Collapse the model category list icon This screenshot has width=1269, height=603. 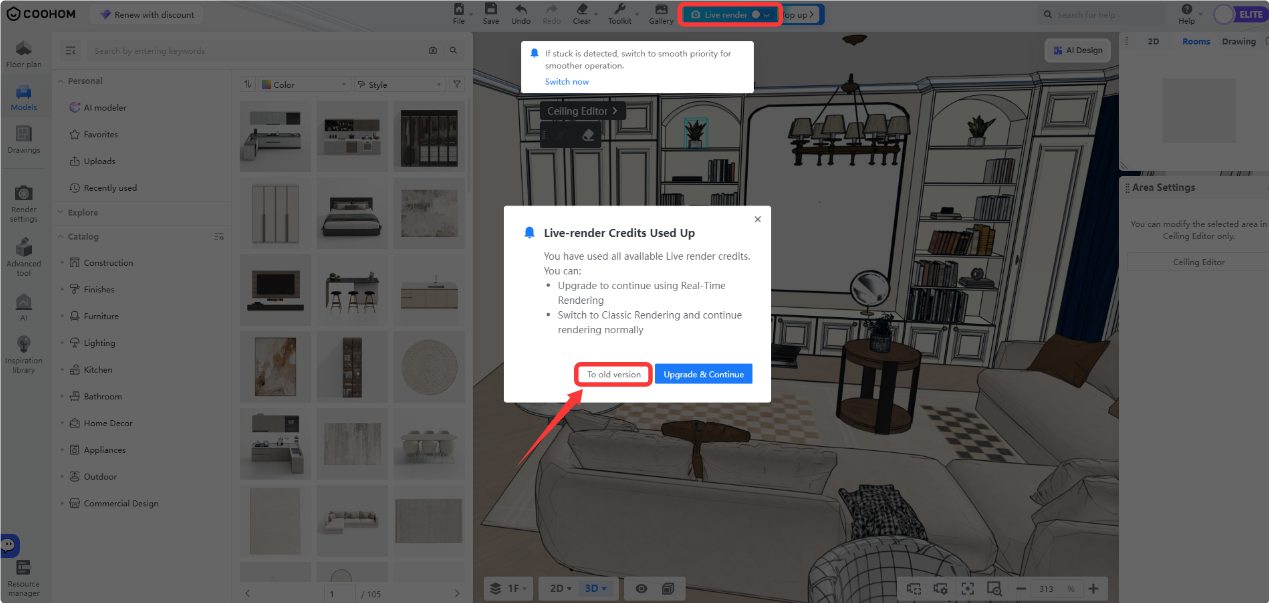70,51
